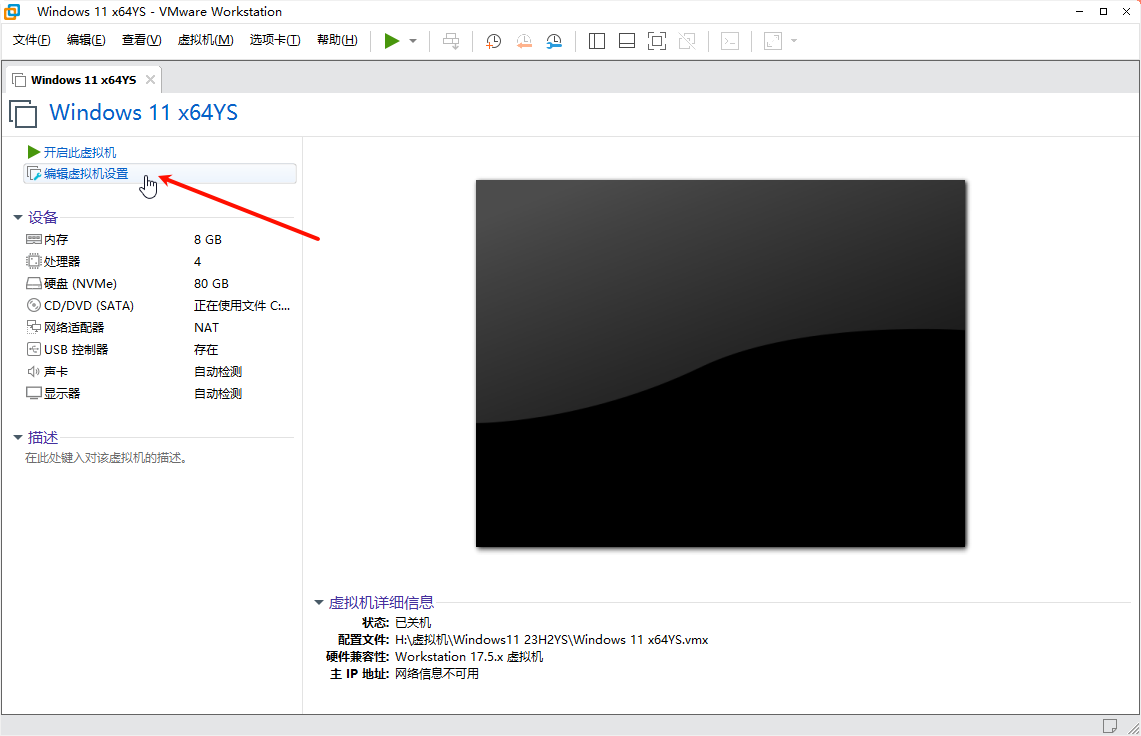Click the 显示器 display device icon
Image resolution: width=1141 pixels, height=736 pixels.
[x=33, y=393]
